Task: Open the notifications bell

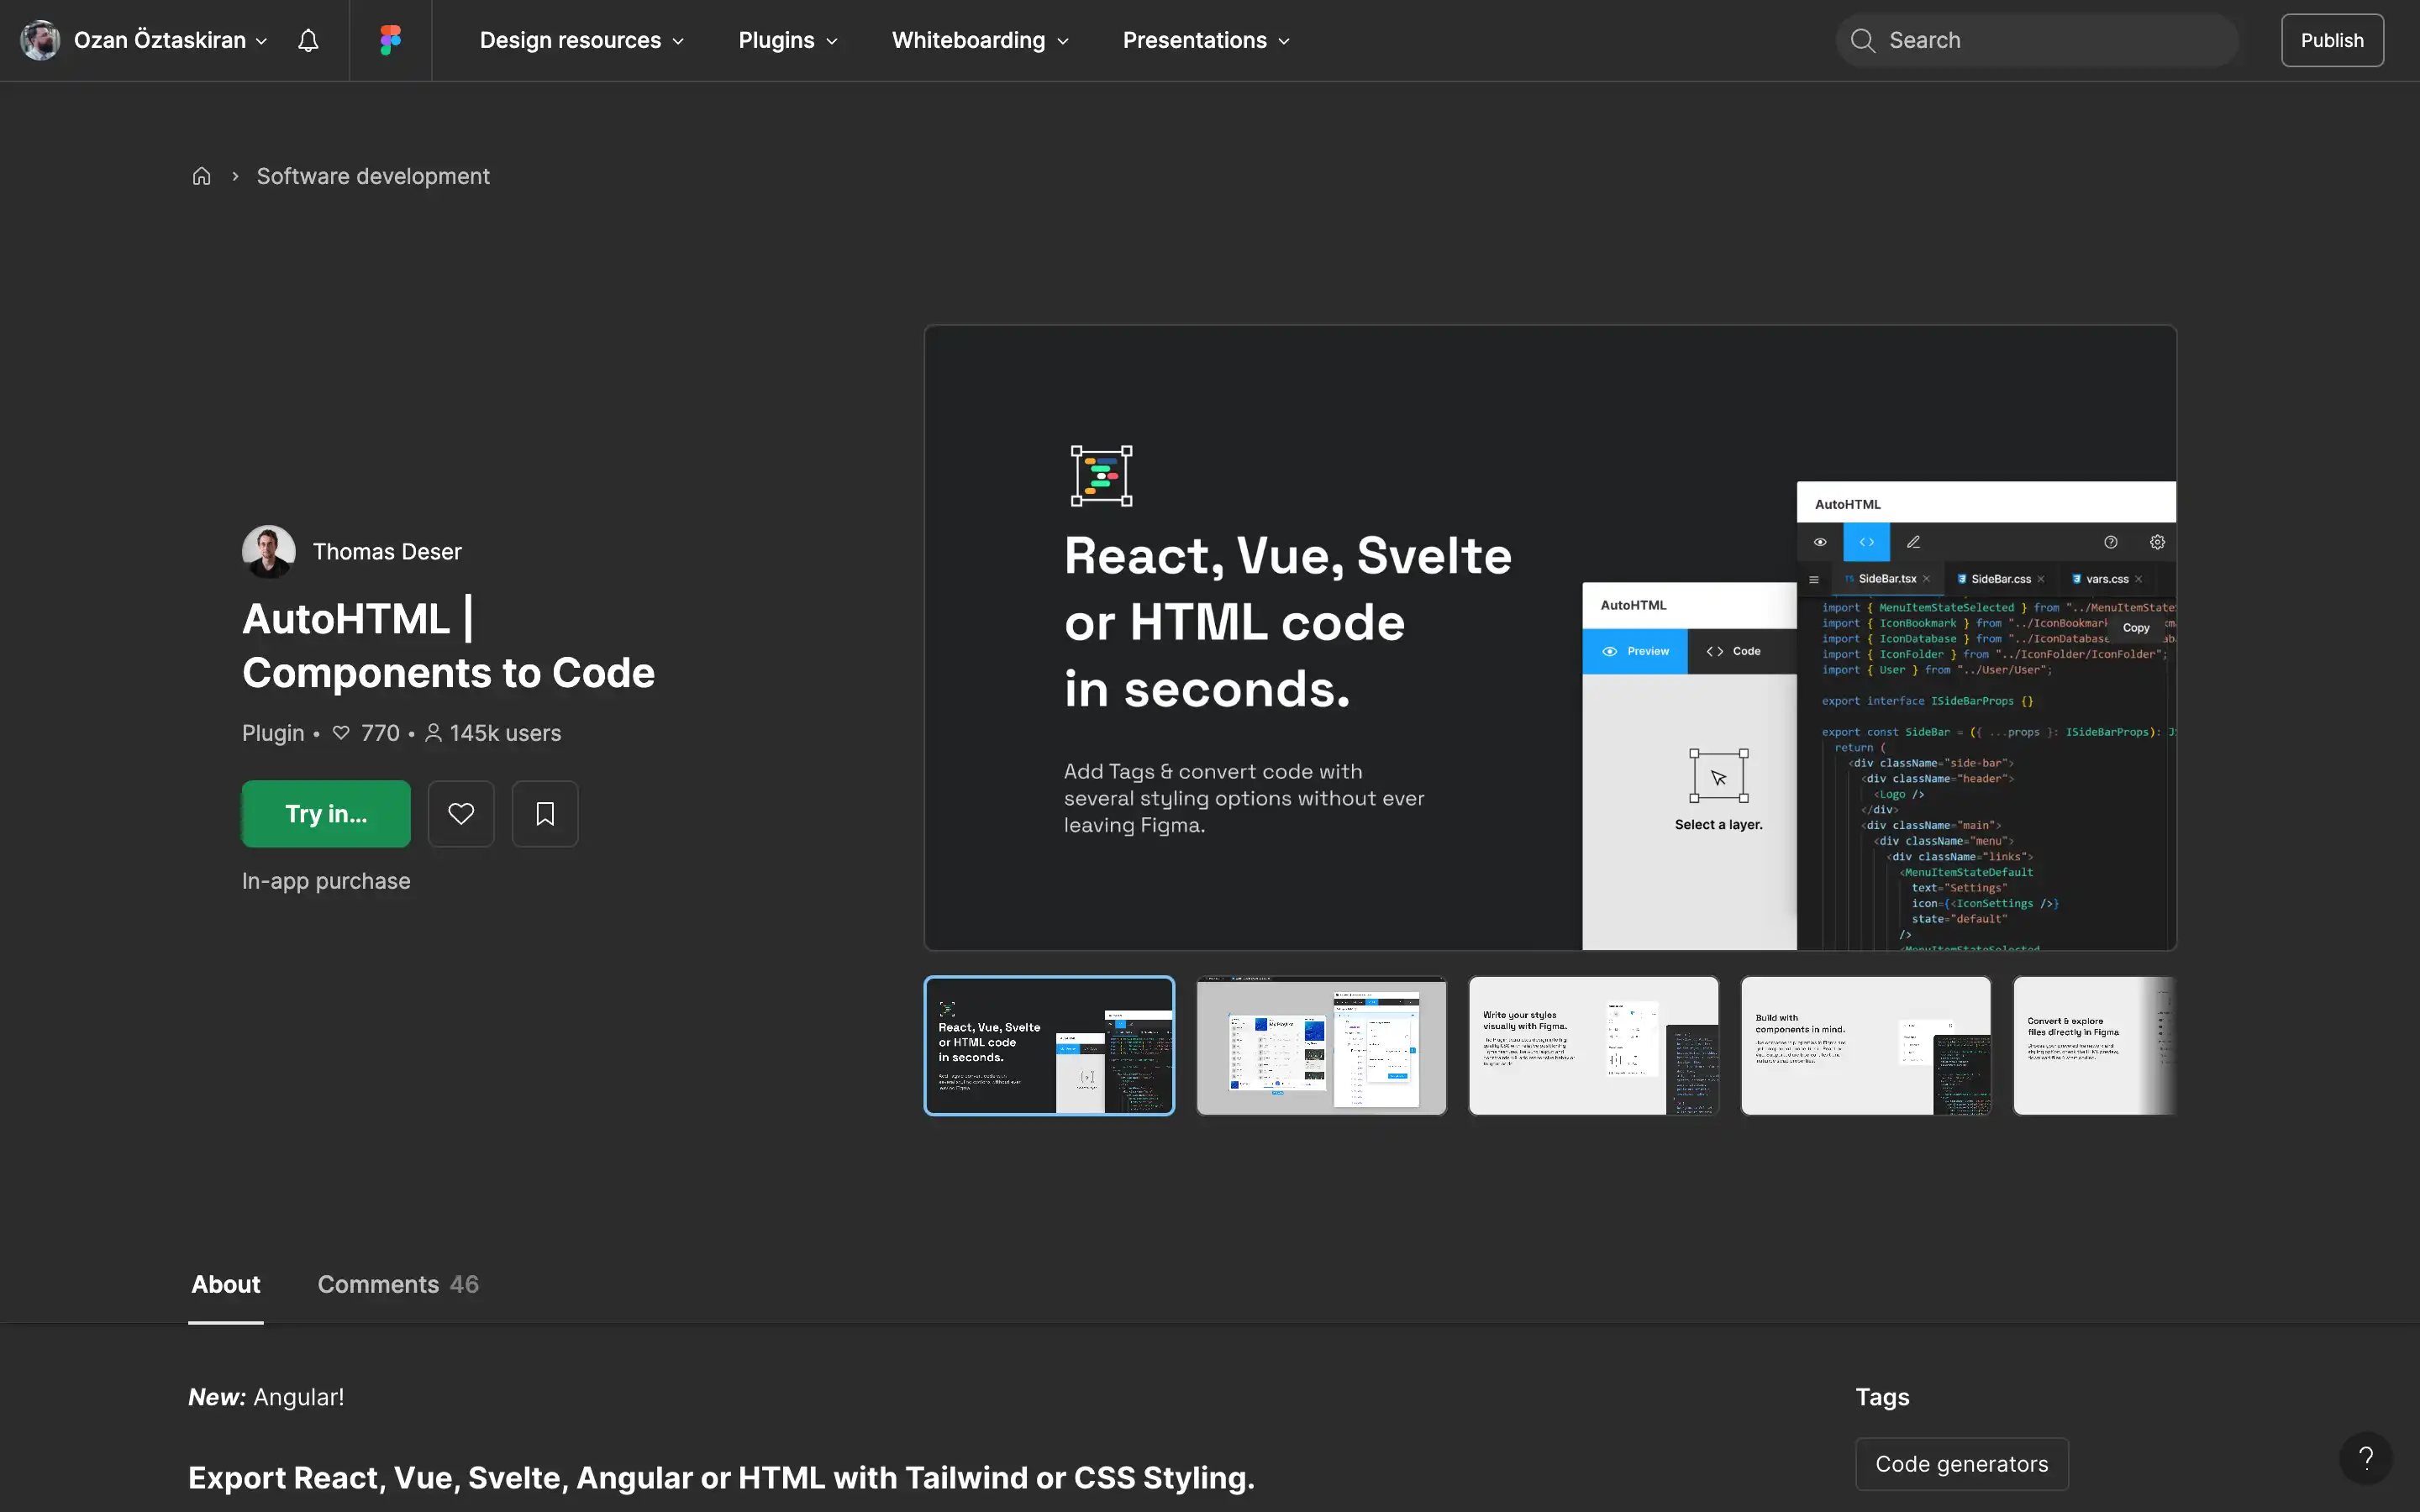Action: (x=308, y=40)
